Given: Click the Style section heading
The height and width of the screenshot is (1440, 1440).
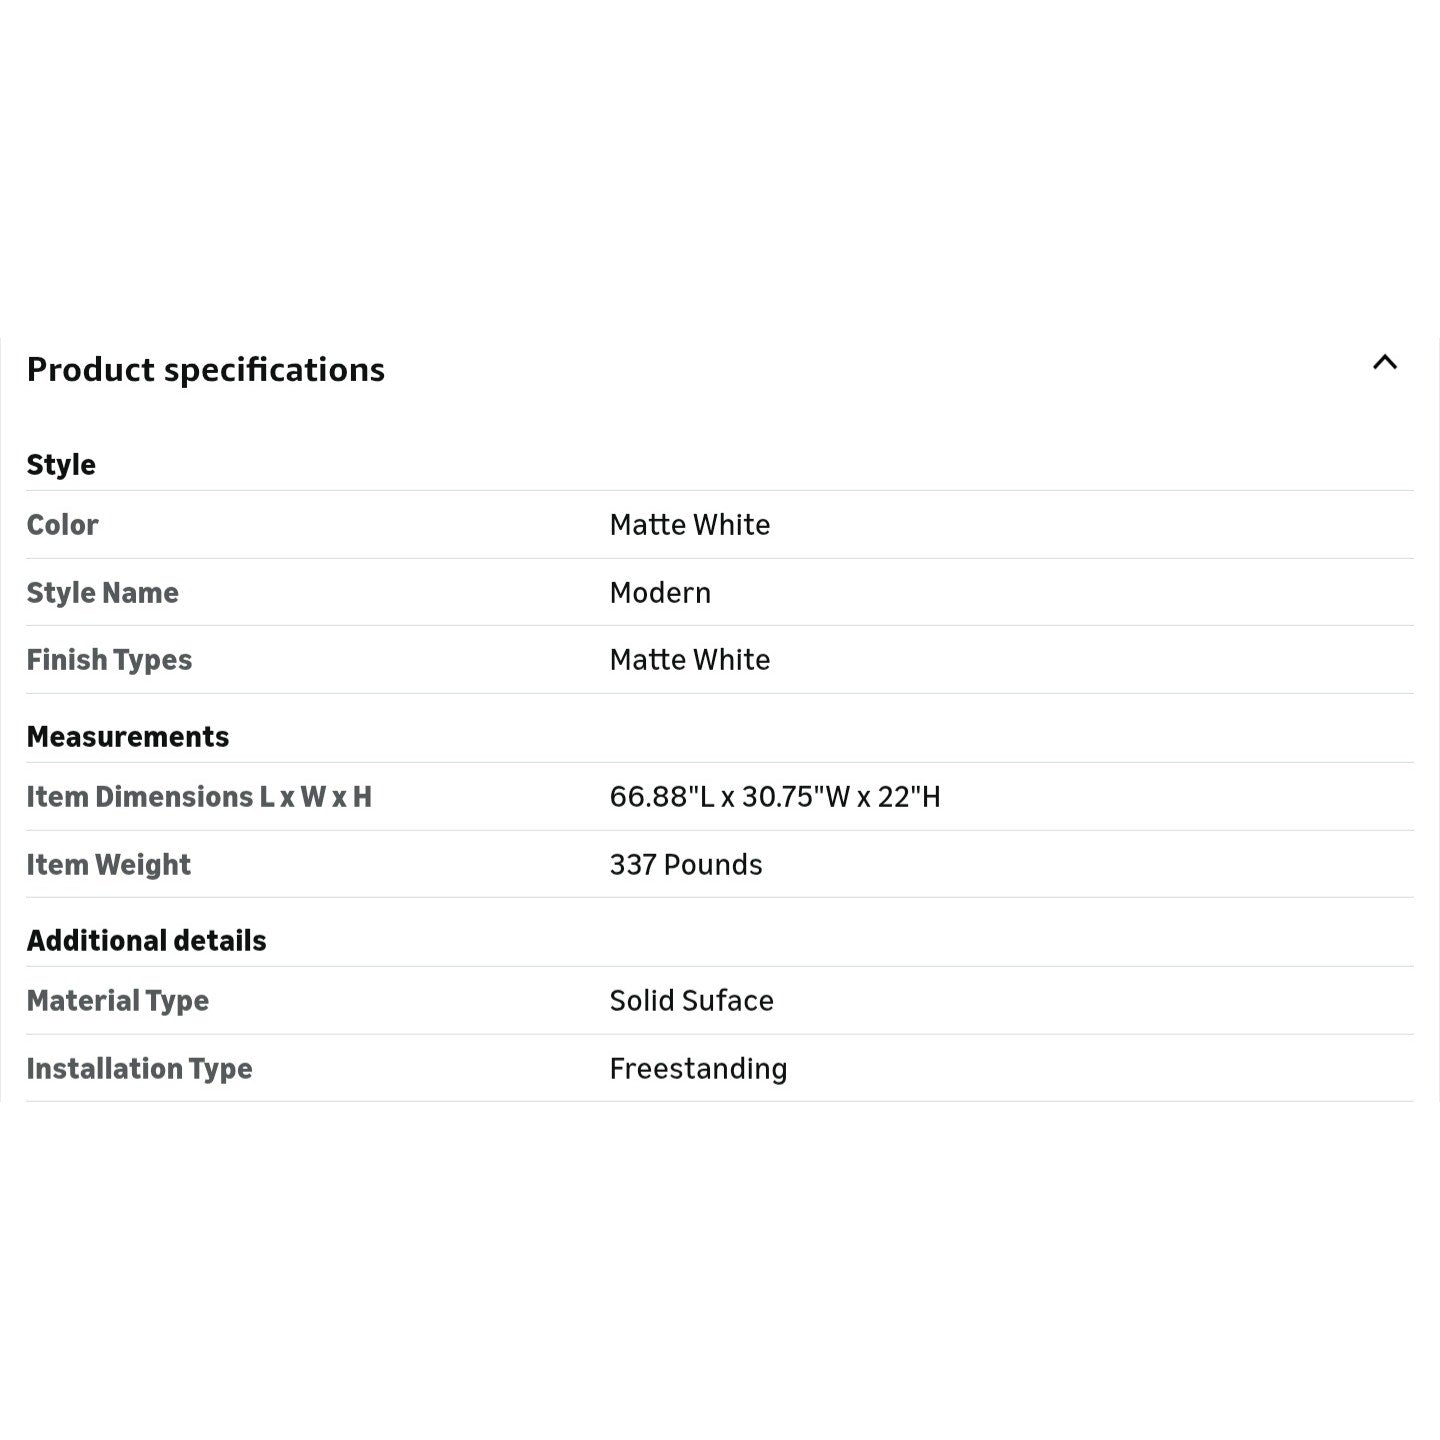Looking at the screenshot, I should pyautogui.click(x=61, y=465).
